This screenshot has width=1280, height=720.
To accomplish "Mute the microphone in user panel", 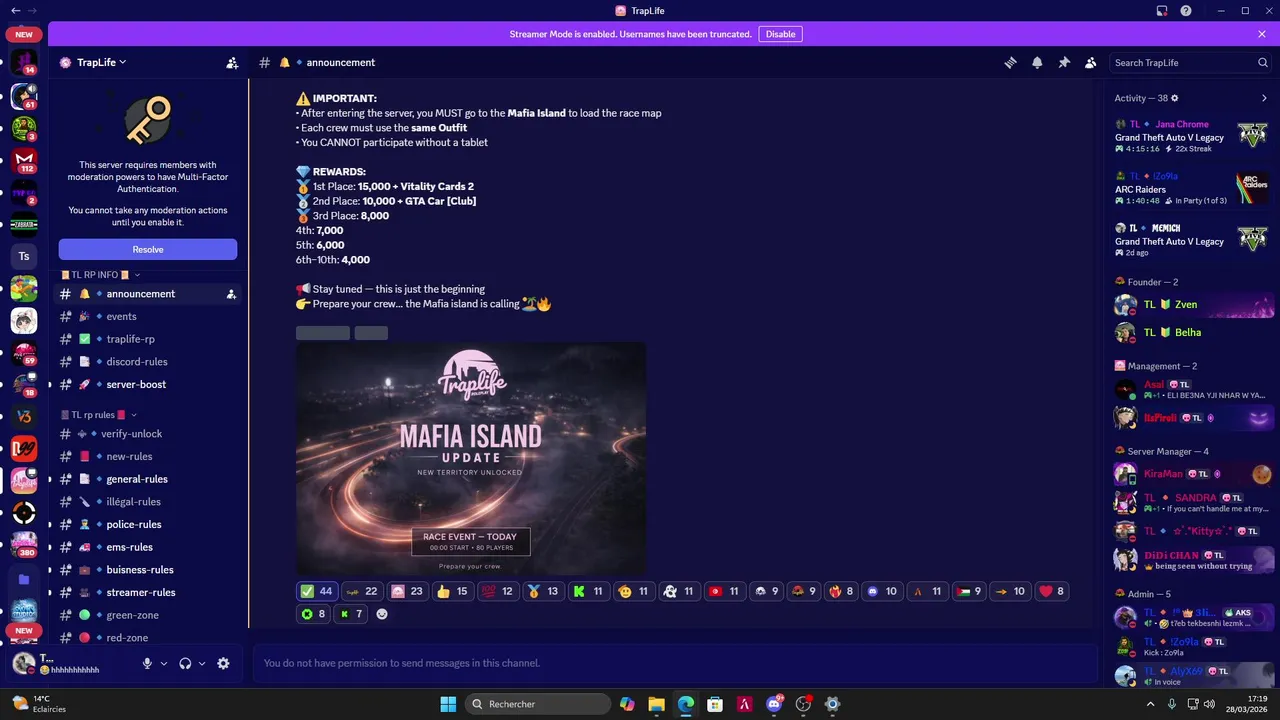I will [x=147, y=663].
